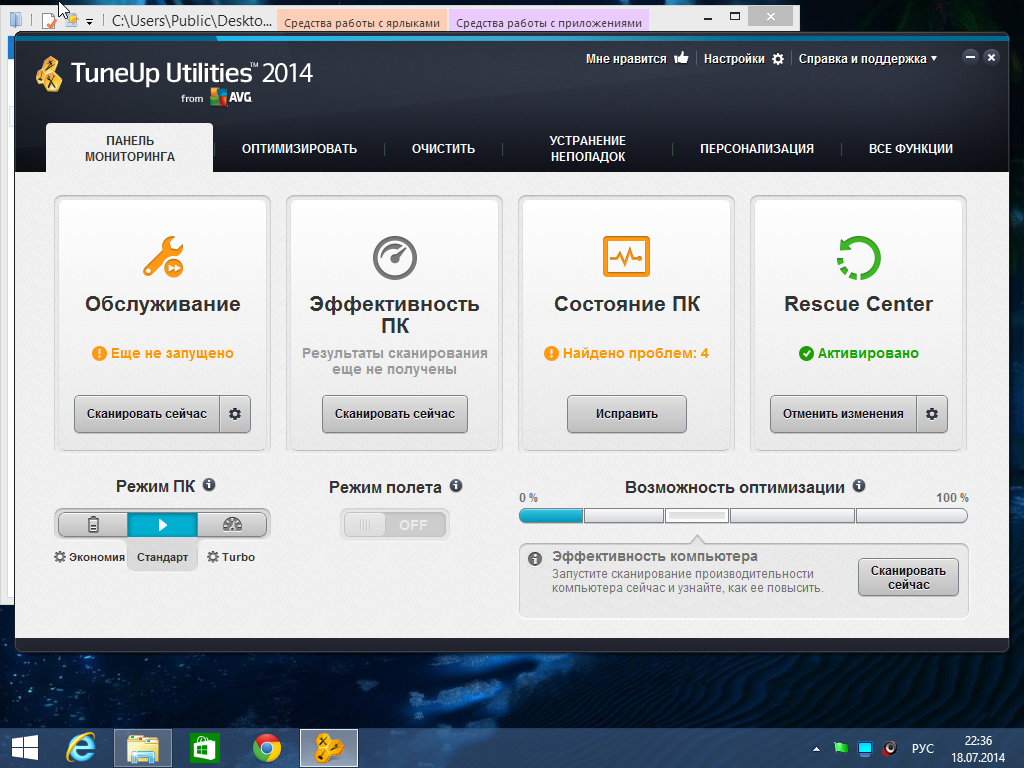The height and width of the screenshot is (768, 1024).
Task: Open Настройки link in header
Action: (x=734, y=59)
